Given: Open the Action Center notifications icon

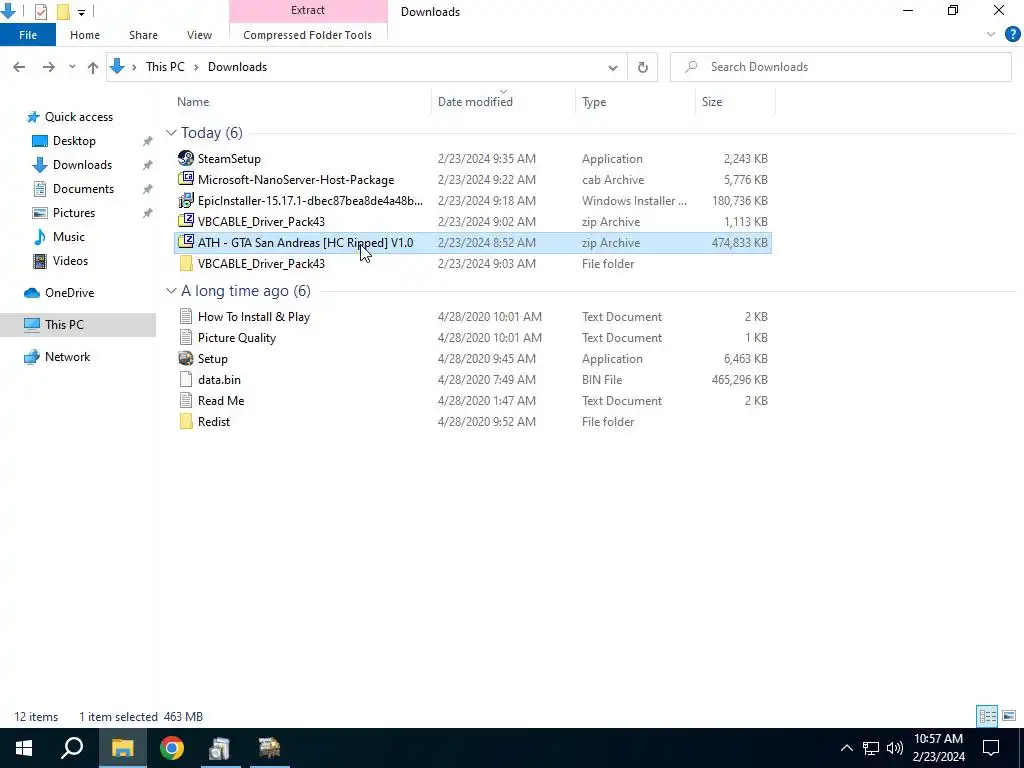Looking at the screenshot, I should coord(991,748).
